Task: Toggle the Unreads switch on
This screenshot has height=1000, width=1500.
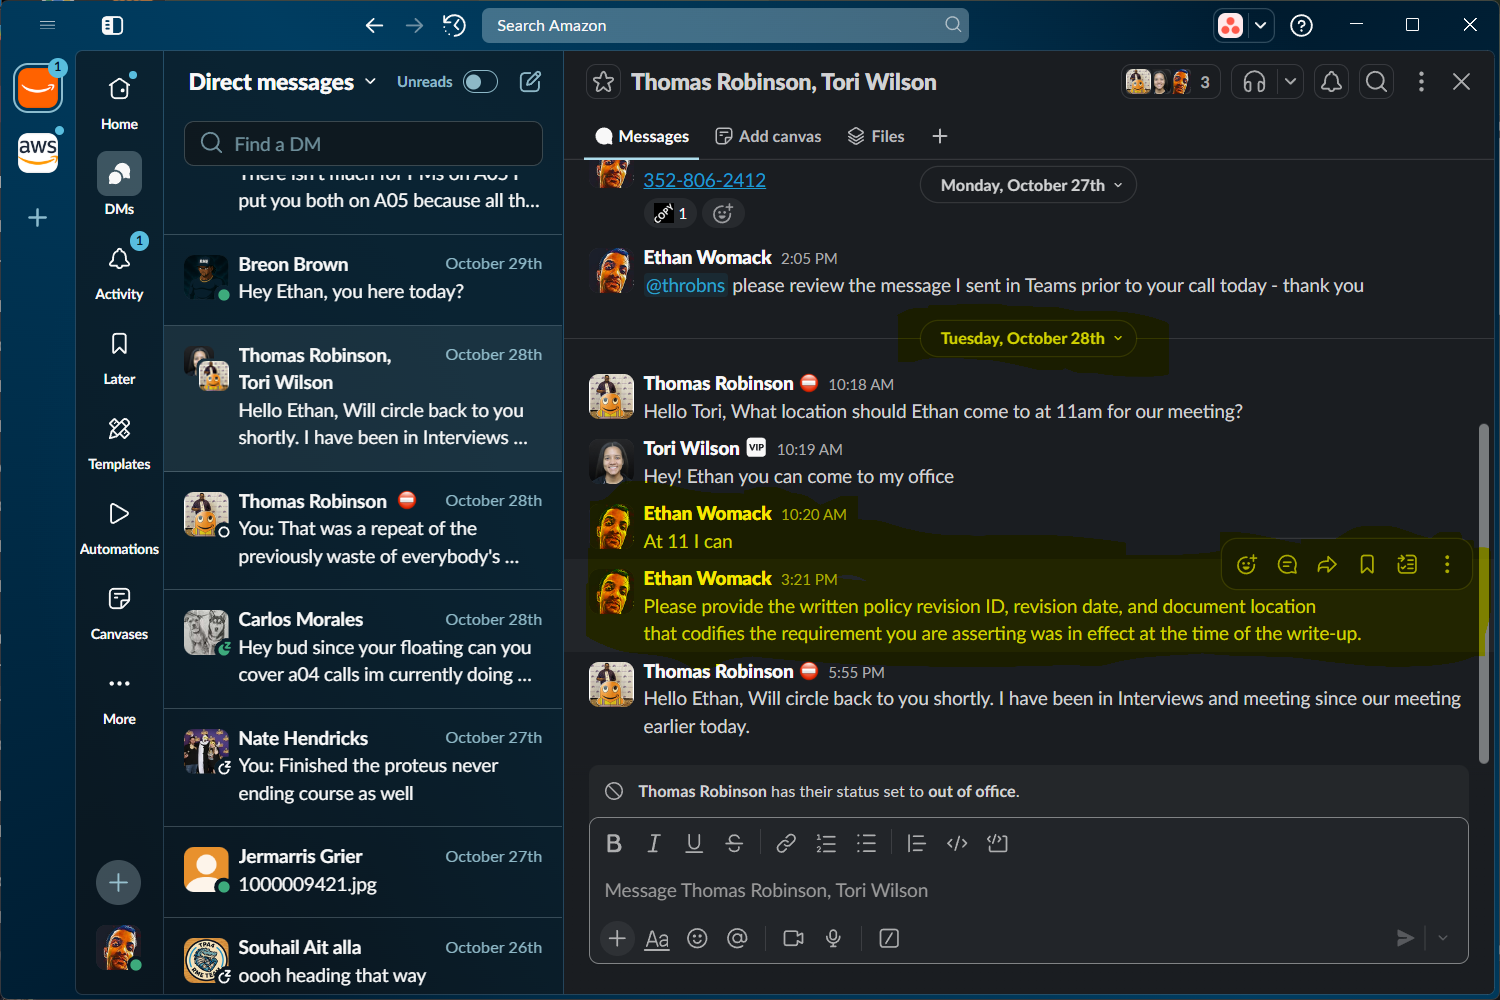Action: [480, 82]
